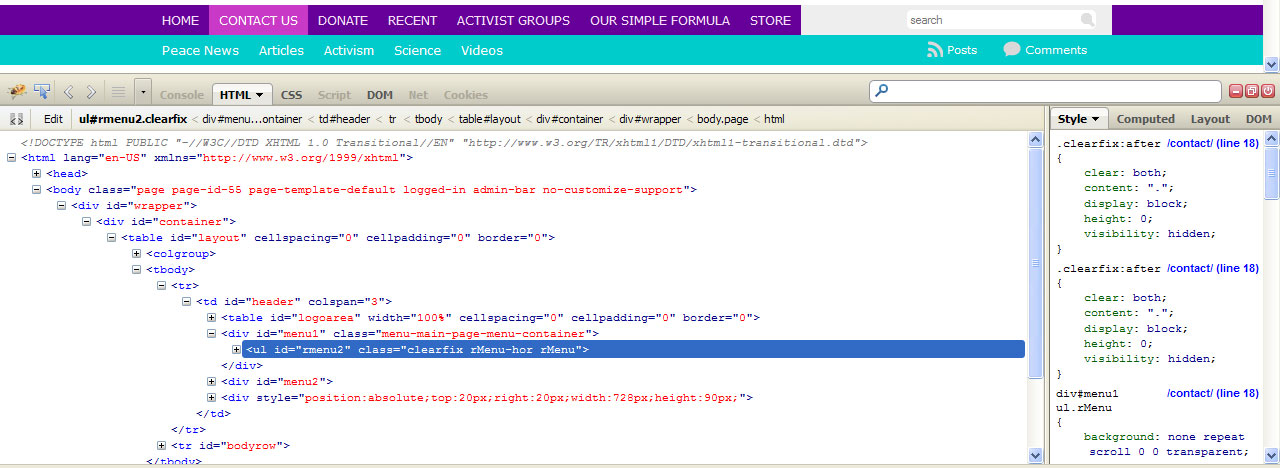Expand the ul id rmenu2 node
The height and width of the screenshot is (468, 1280).
point(237,350)
